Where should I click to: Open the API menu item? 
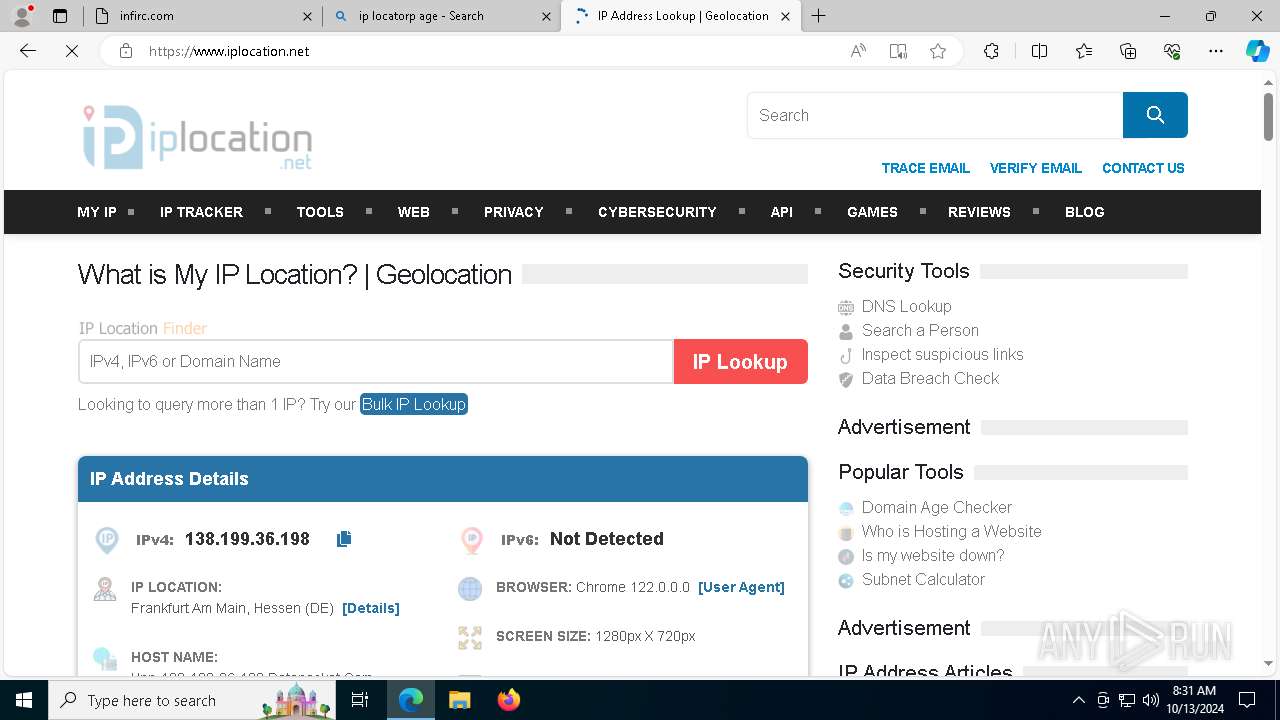(782, 212)
